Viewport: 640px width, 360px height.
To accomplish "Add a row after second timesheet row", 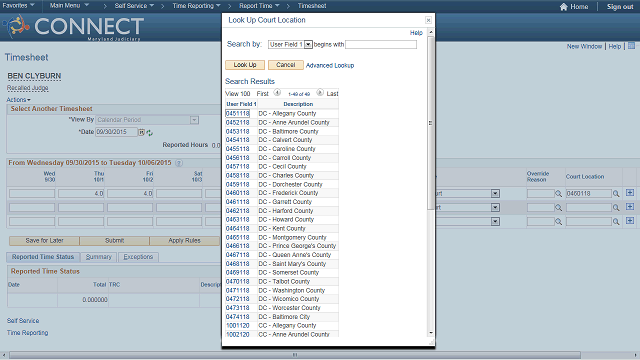I will point(630,207).
